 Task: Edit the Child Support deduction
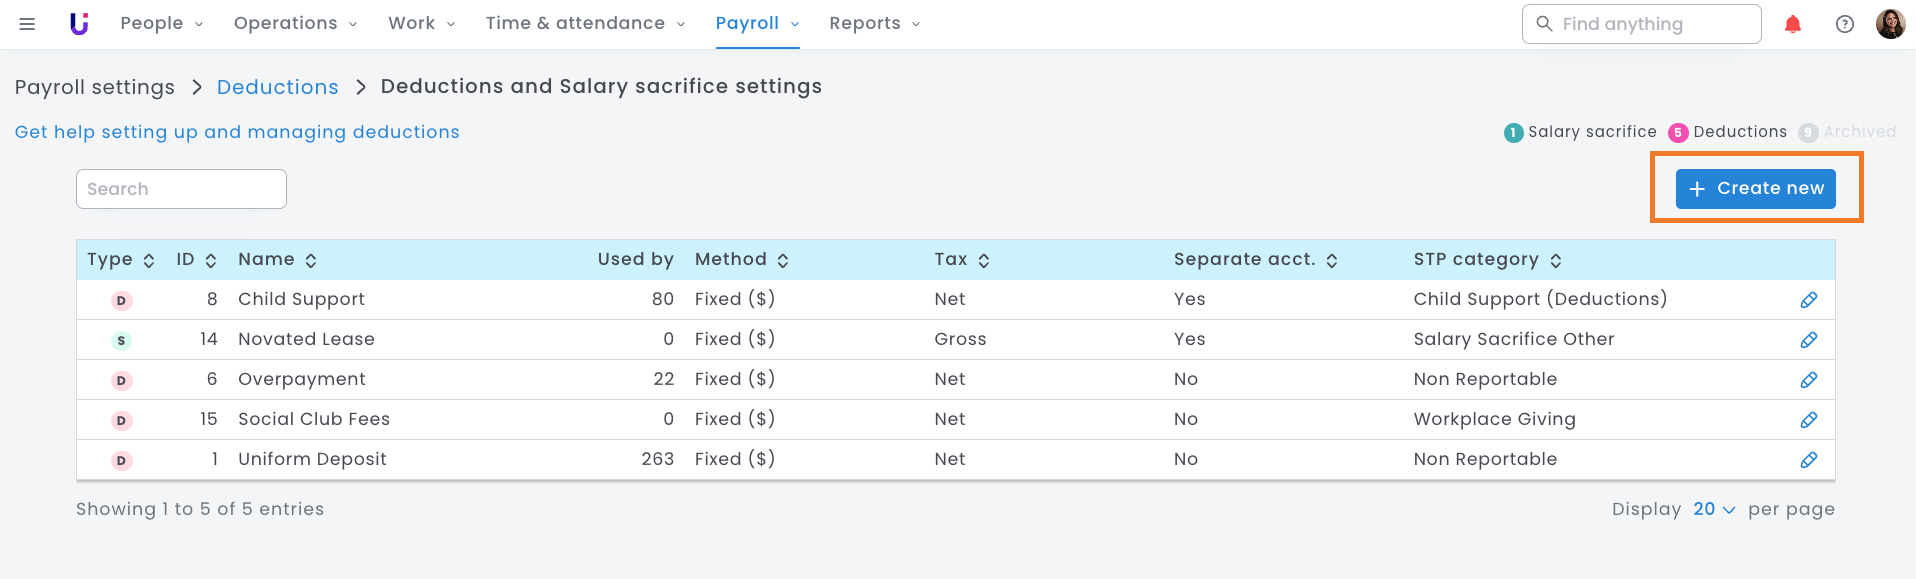tap(1808, 300)
